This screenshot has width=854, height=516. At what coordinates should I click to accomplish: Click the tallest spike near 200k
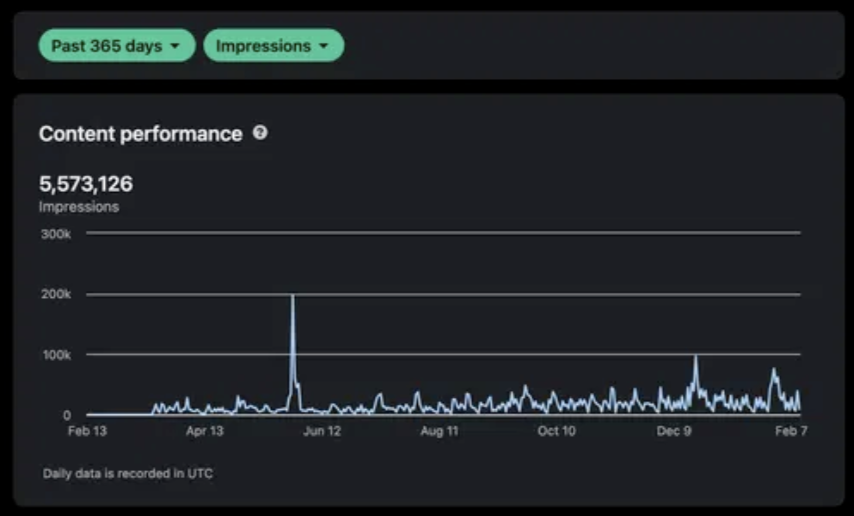(293, 298)
